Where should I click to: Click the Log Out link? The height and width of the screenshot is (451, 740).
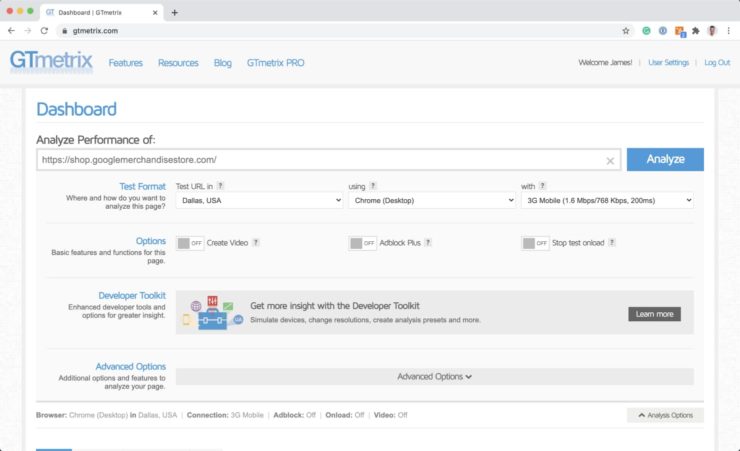tap(717, 62)
